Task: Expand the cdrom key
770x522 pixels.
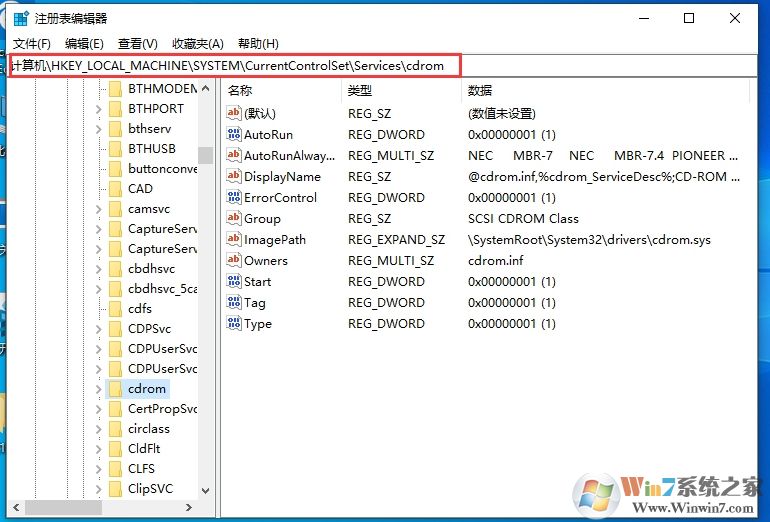Action: (x=98, y=389)
